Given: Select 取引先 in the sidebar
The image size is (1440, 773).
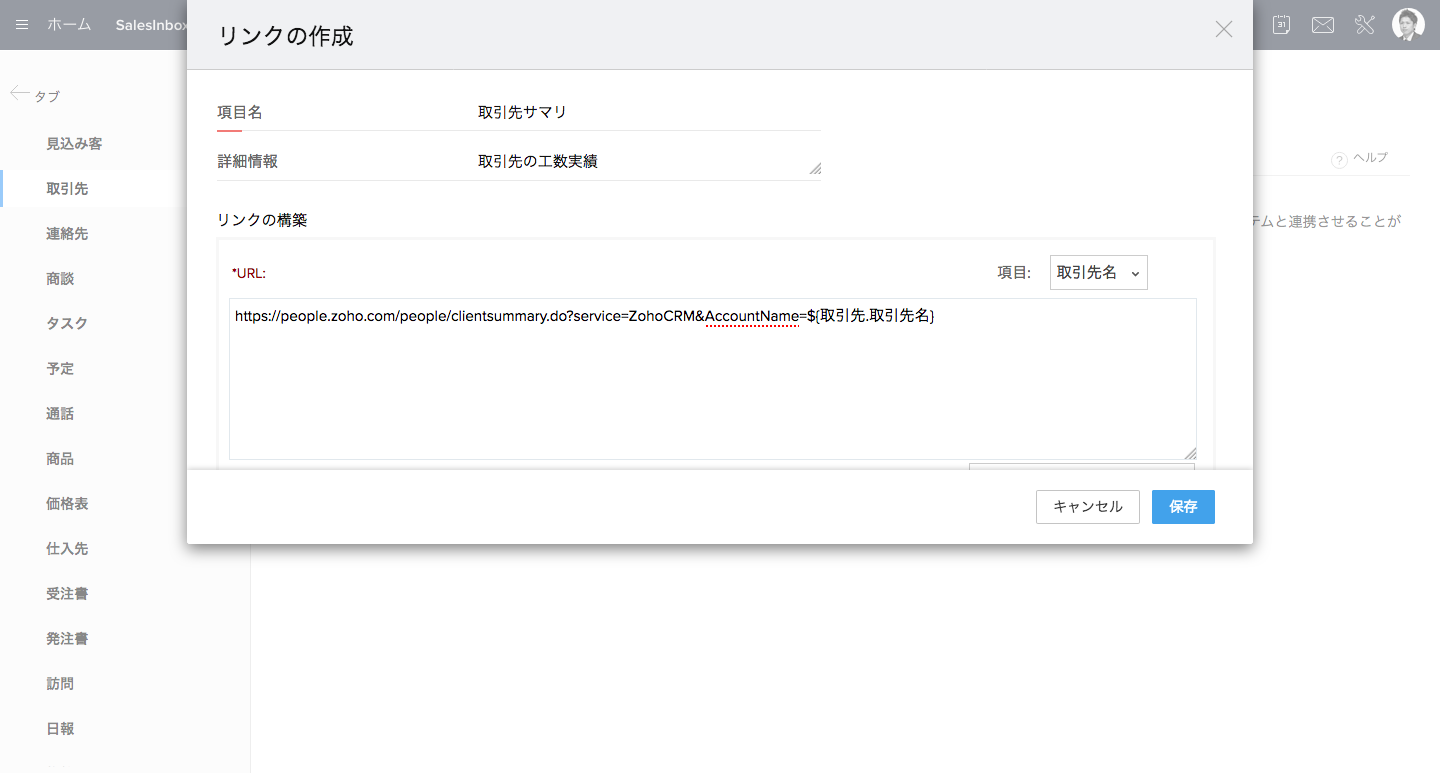Looking at the screenshot, I should [67, 189].
